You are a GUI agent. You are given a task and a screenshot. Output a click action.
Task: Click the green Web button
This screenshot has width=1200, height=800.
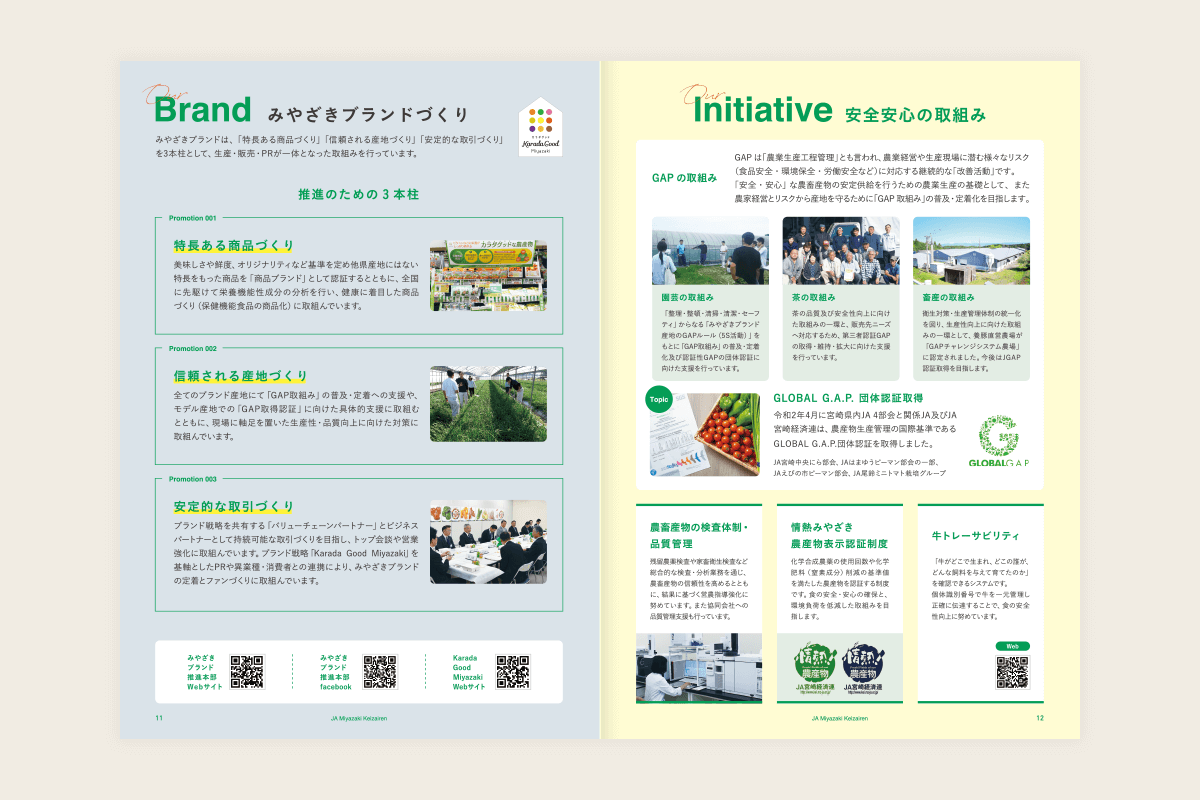[x=1012, y=646]
